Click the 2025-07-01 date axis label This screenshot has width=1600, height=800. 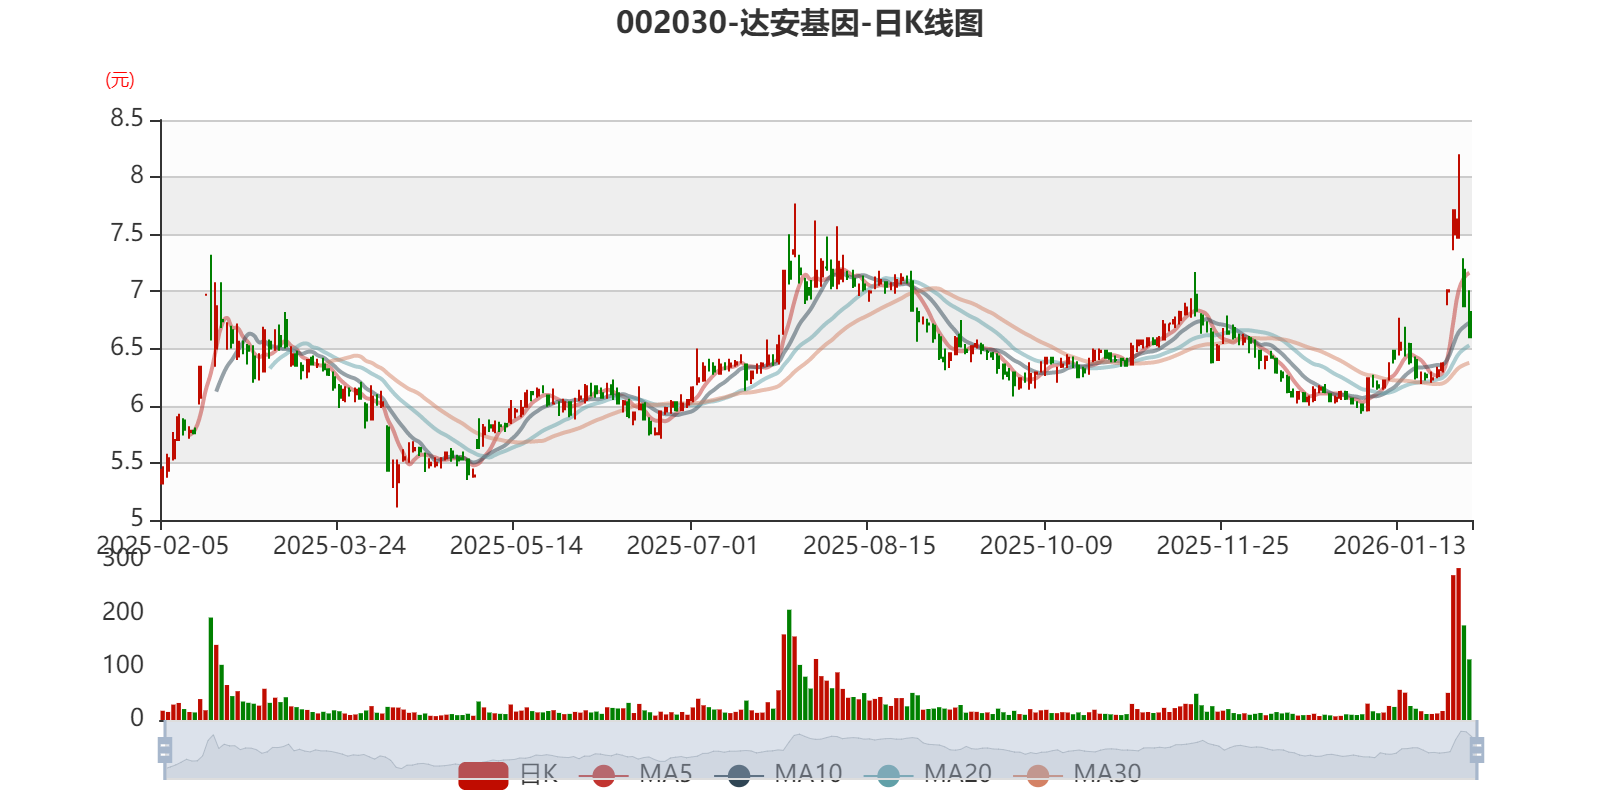point(692,546)
